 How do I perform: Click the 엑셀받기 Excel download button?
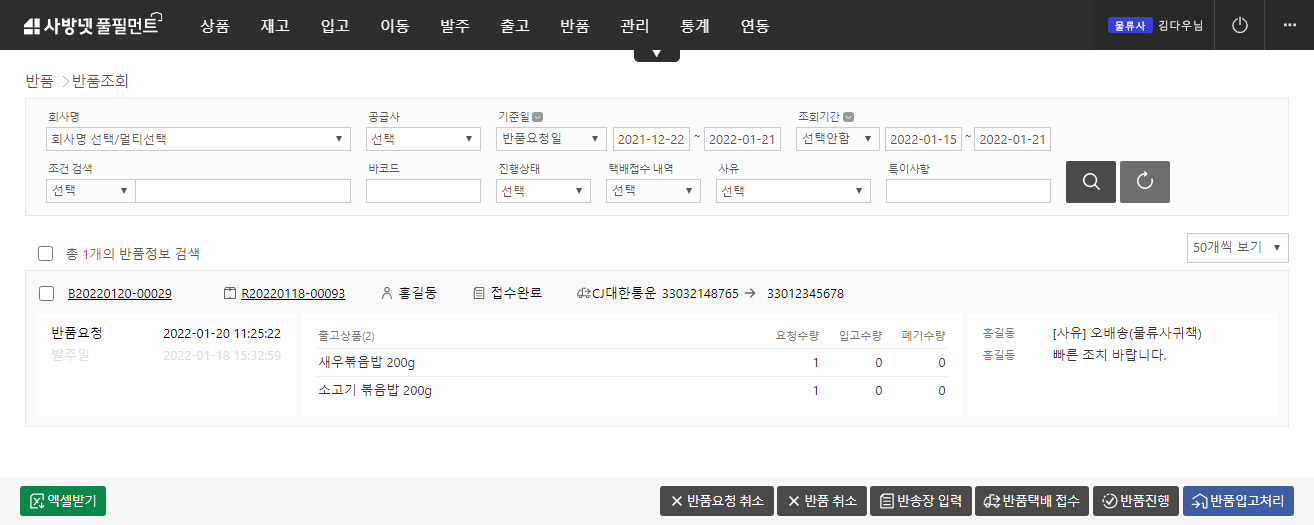click(x=63, y=501)
